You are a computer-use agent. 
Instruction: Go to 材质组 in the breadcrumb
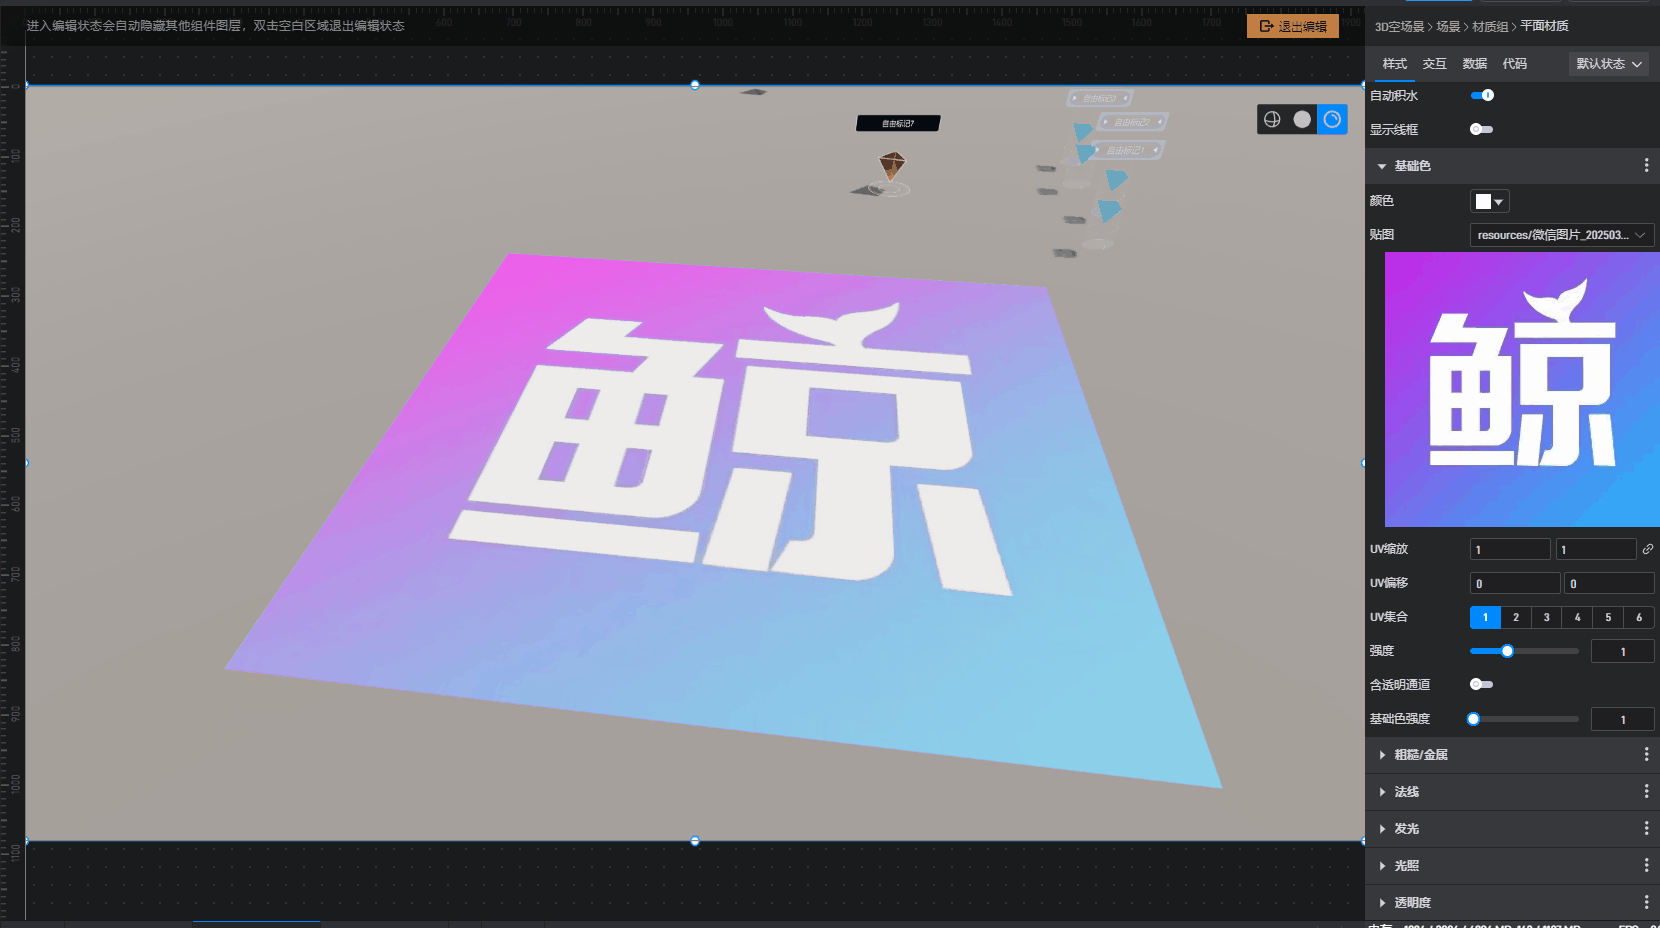pos(1490,27)
